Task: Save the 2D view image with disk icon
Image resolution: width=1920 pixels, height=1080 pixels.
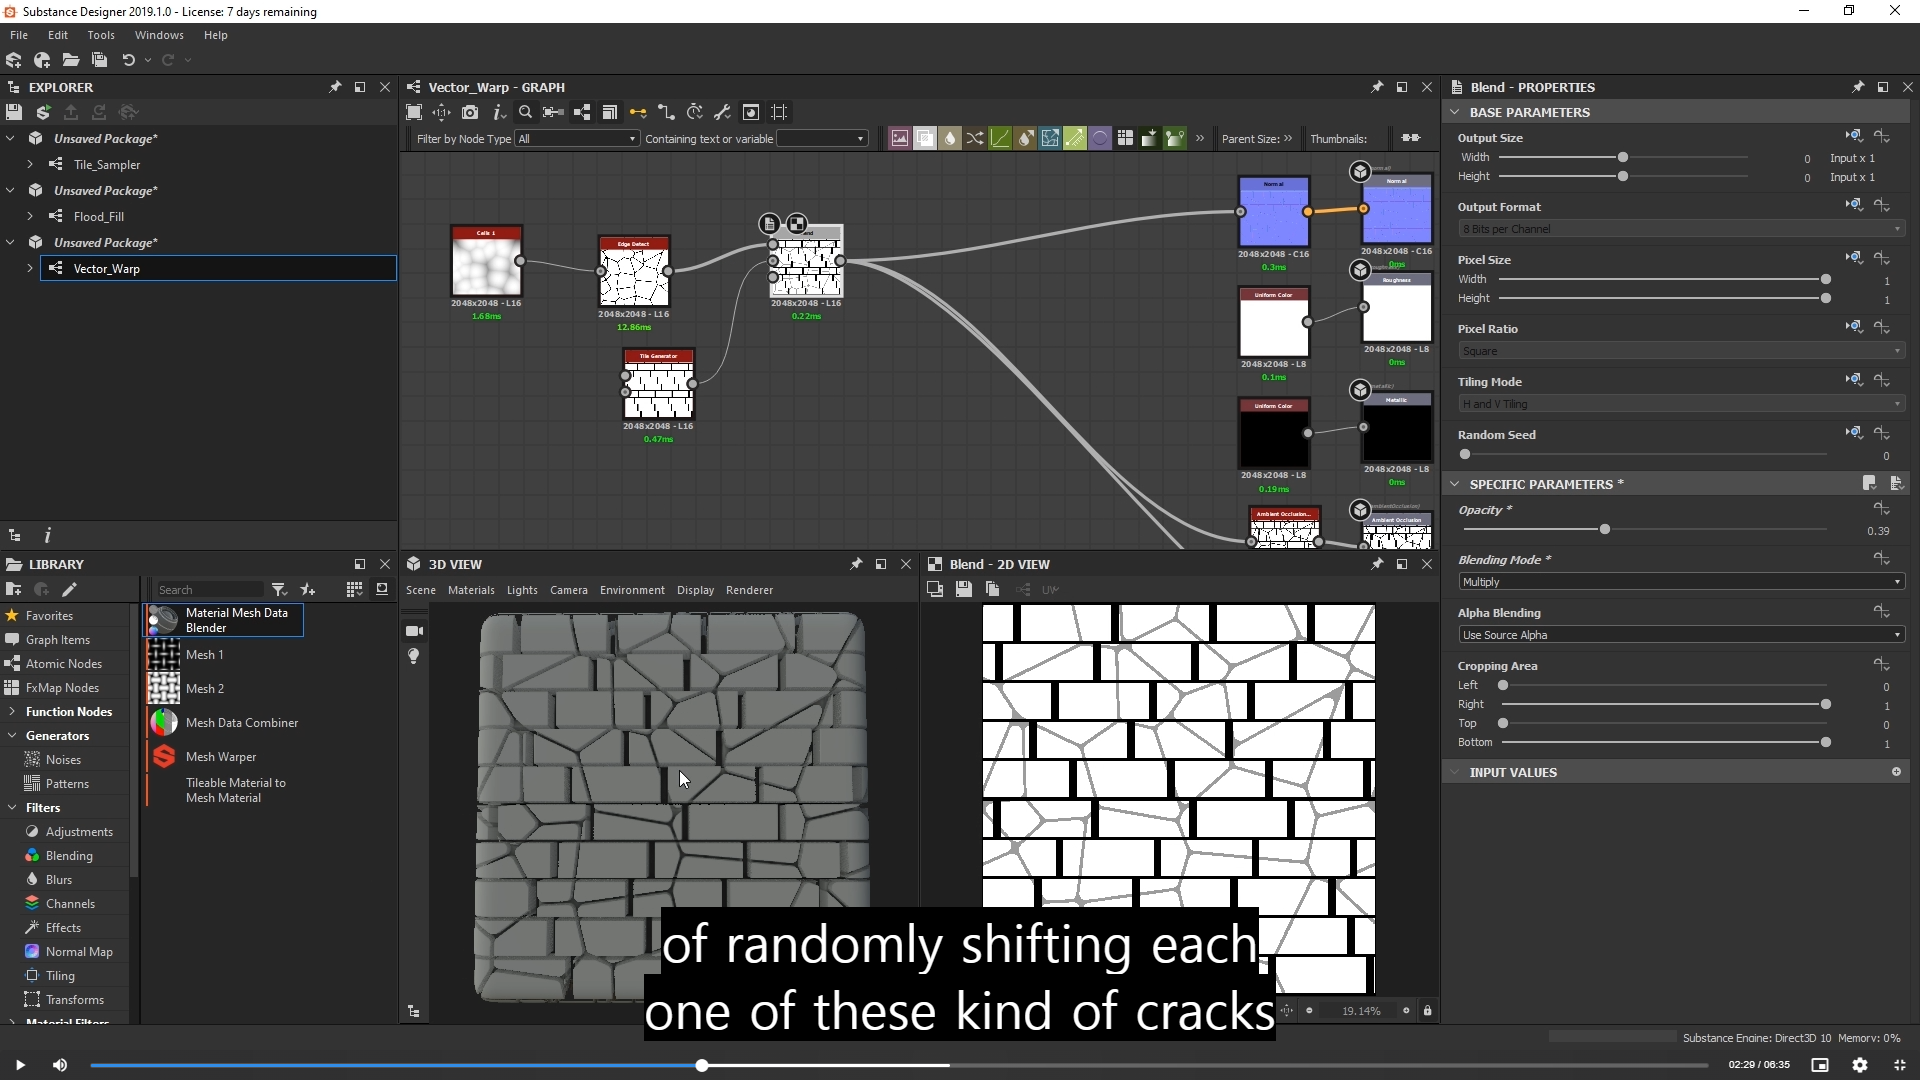Action: tap(963, 589)
